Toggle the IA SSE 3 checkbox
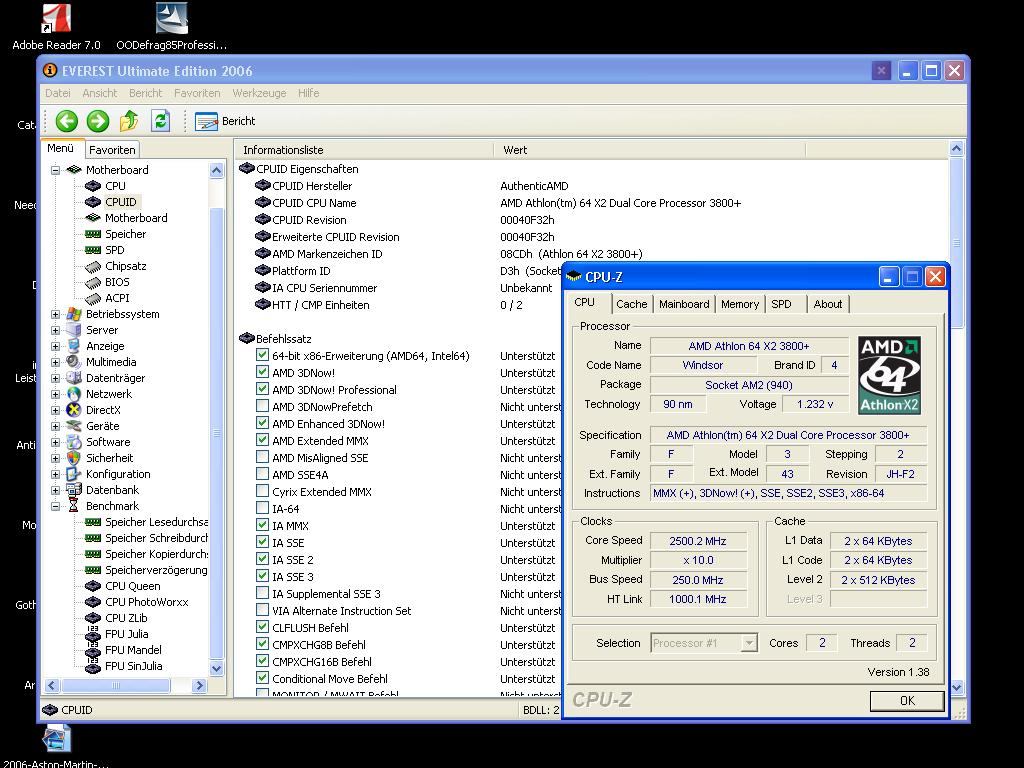 pos(263,576)
